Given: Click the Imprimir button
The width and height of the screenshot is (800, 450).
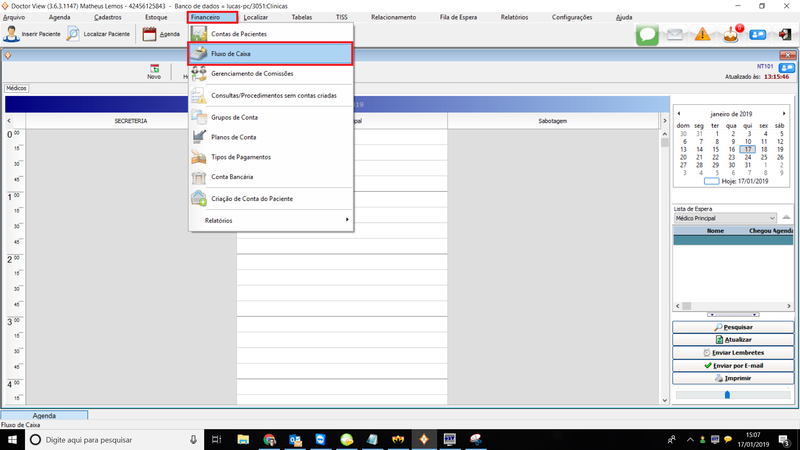Looking at the screenshot, I should (x=733, y=378).
